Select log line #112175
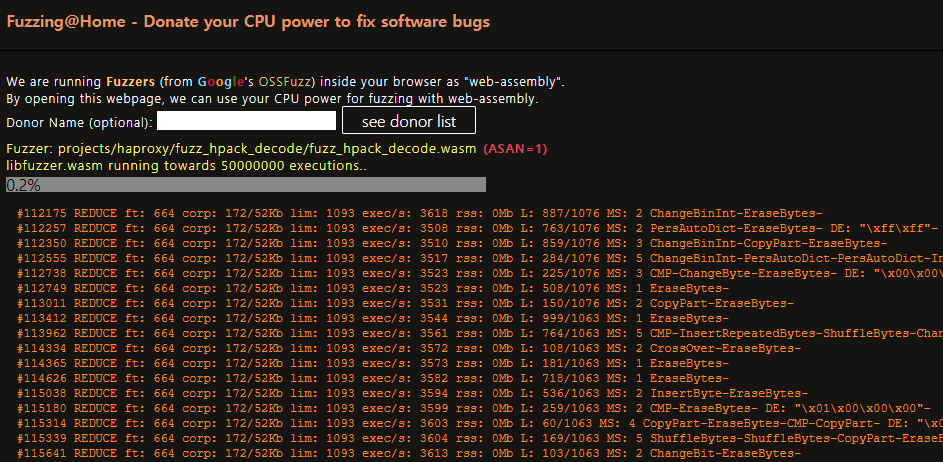 pos(420,214)
